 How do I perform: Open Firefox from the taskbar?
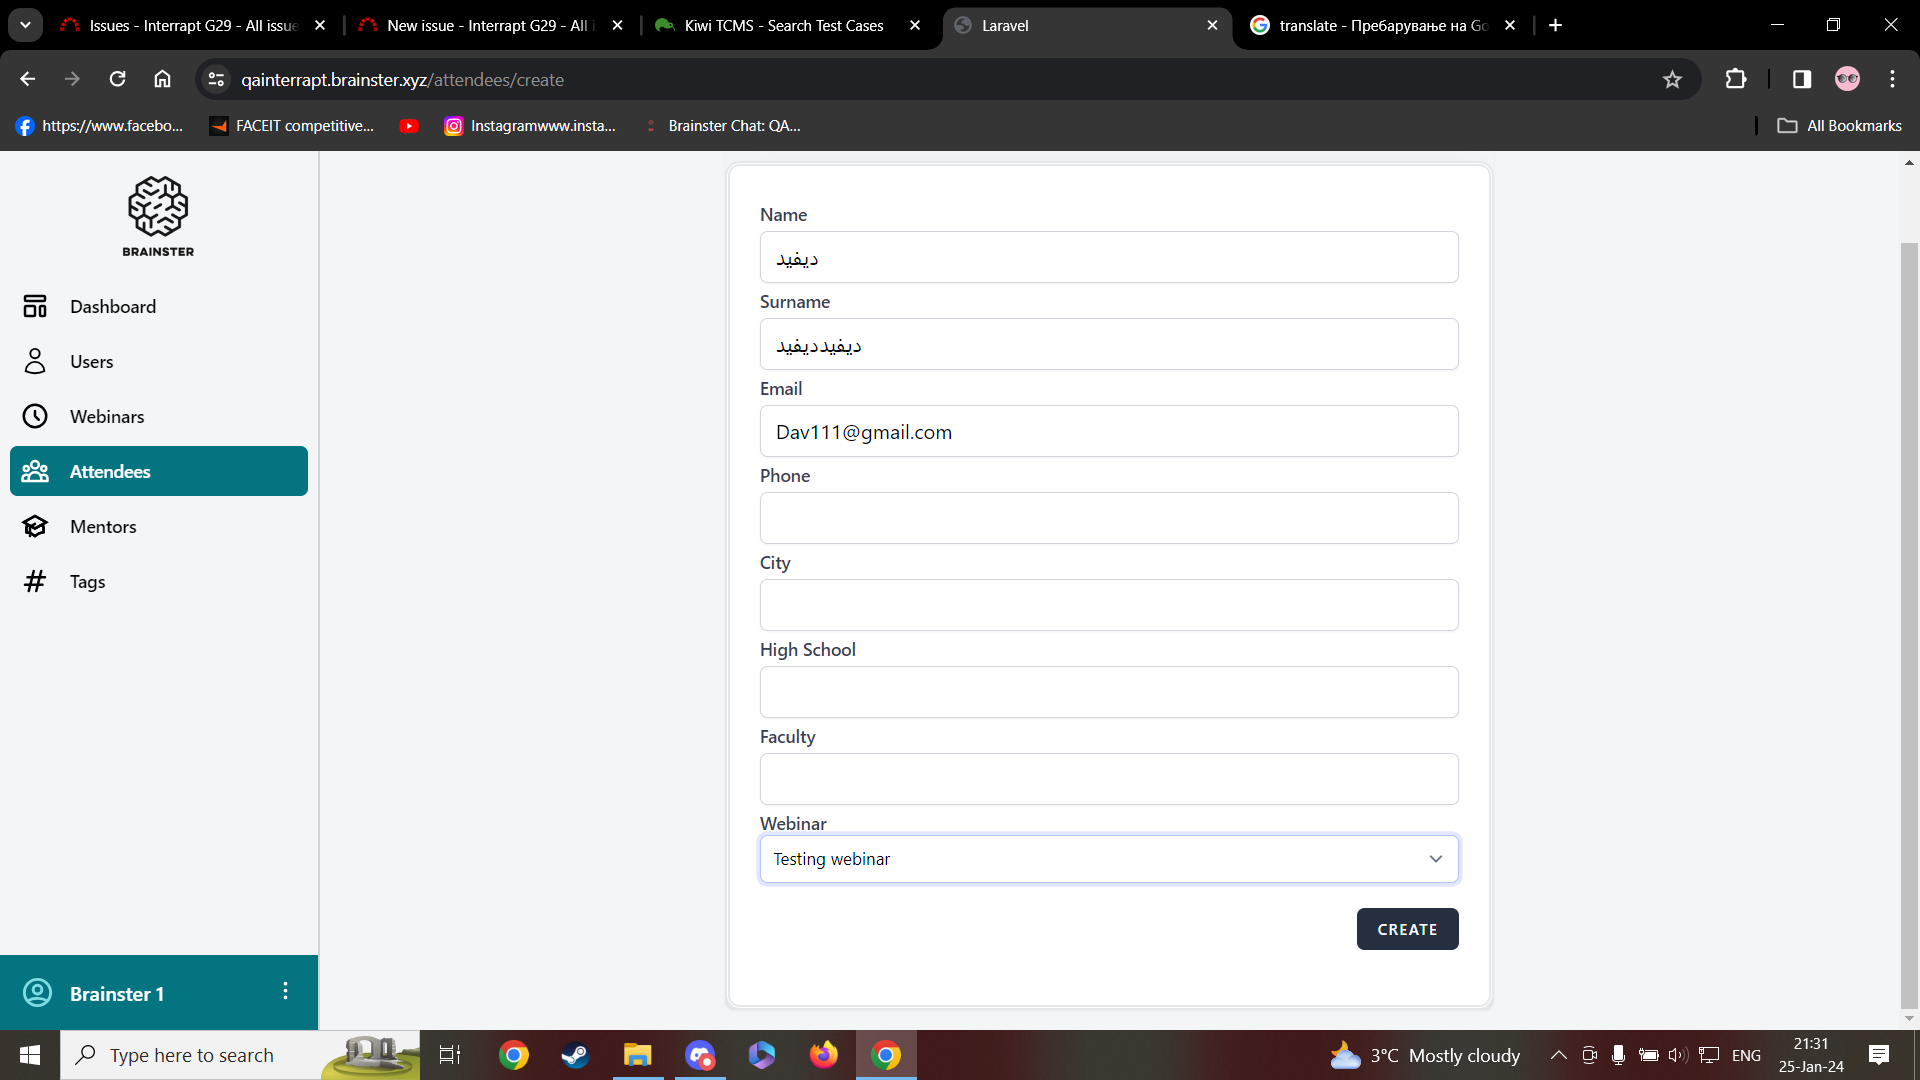coord(823,1055)
